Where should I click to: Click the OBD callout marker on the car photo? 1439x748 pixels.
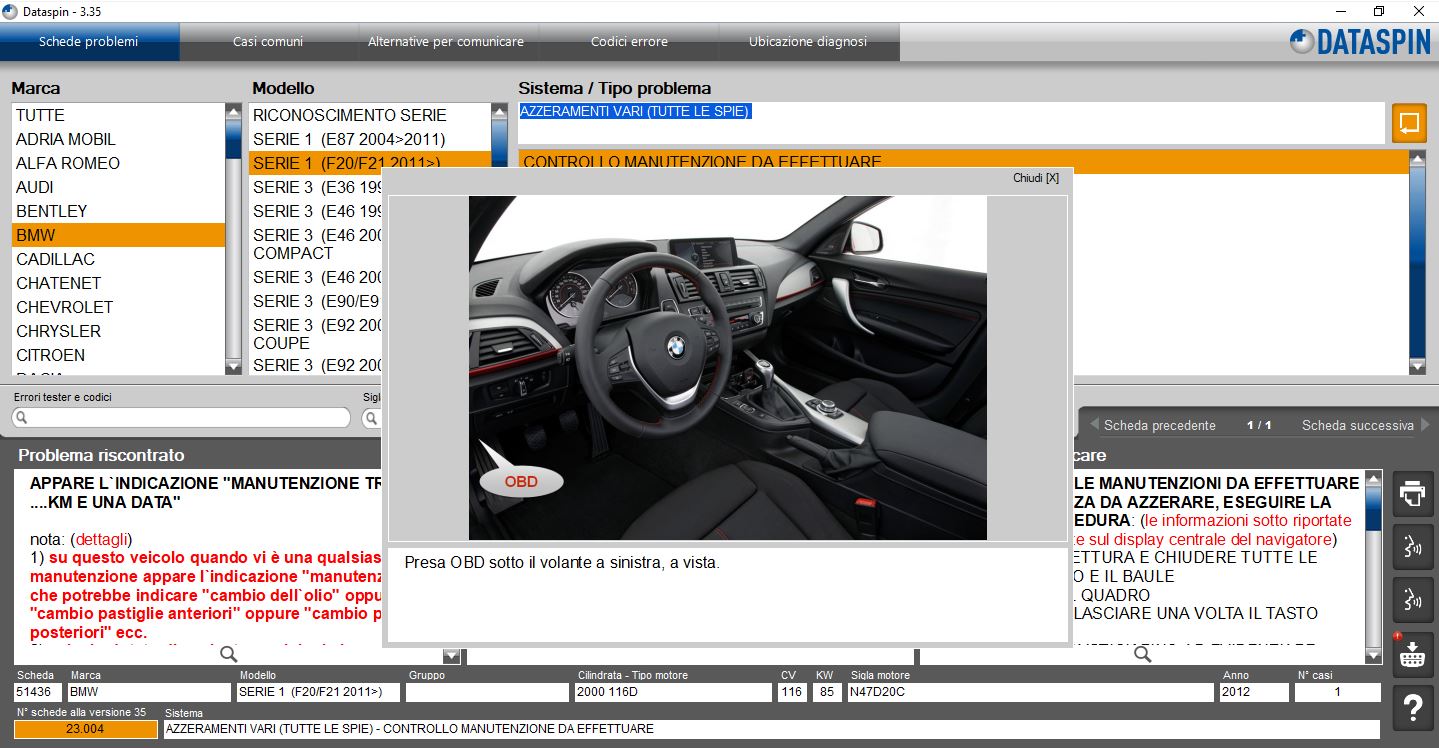[521, 481]
